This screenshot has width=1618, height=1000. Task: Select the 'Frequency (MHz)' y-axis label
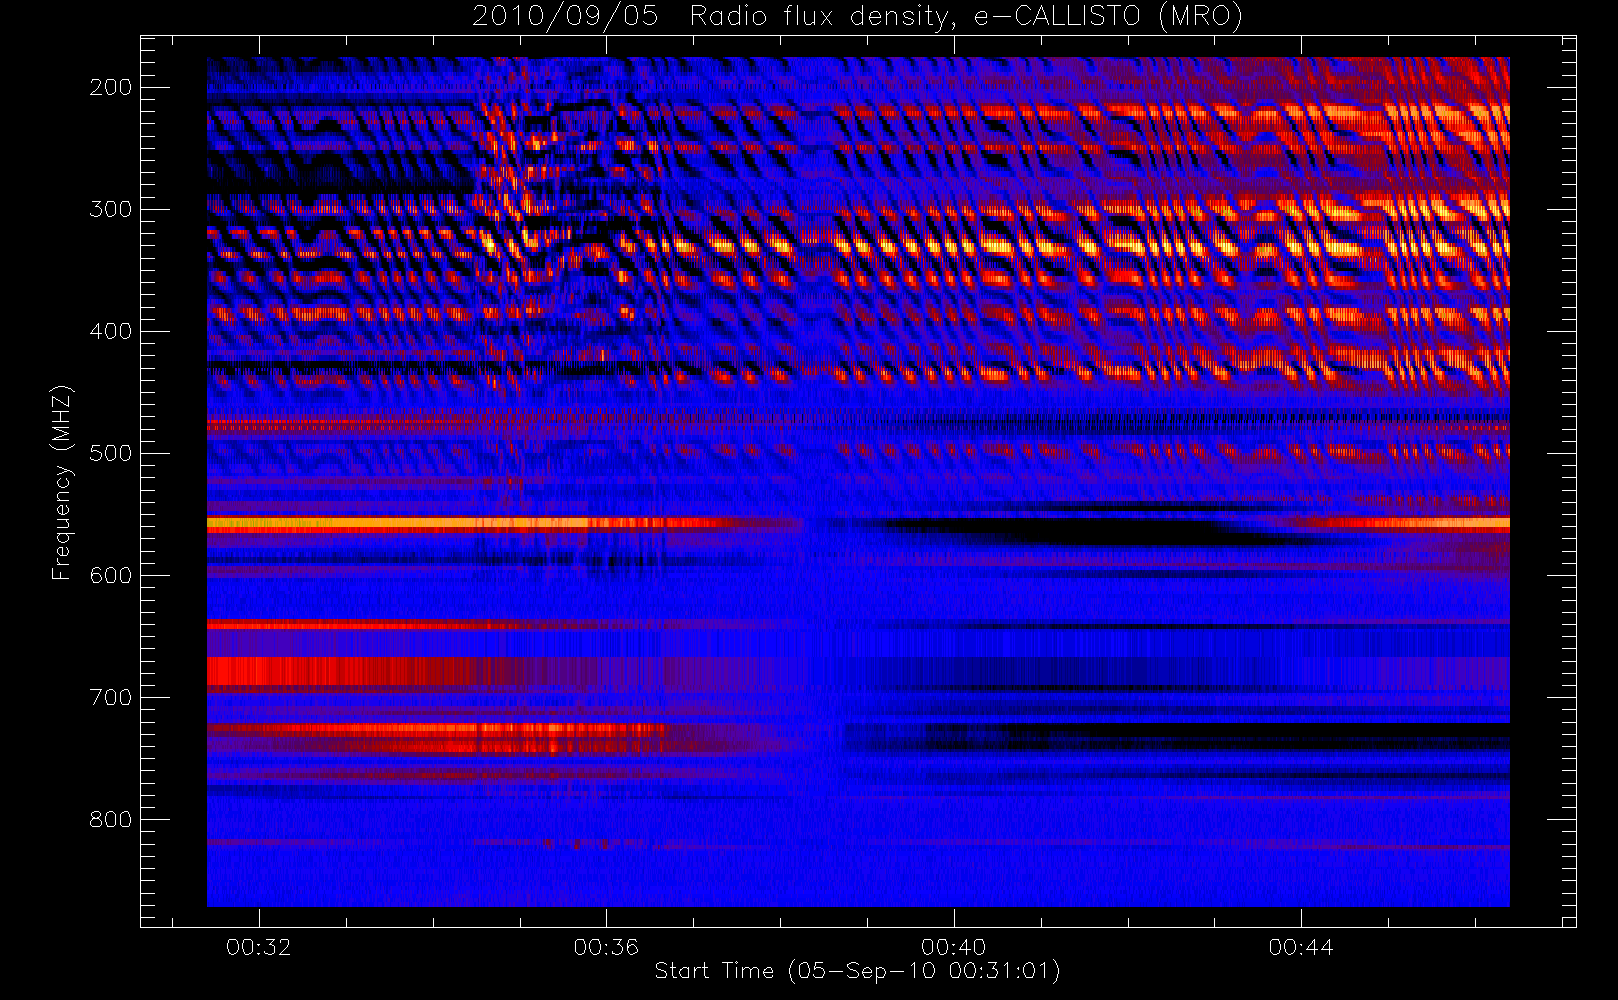tap(62, 482)
